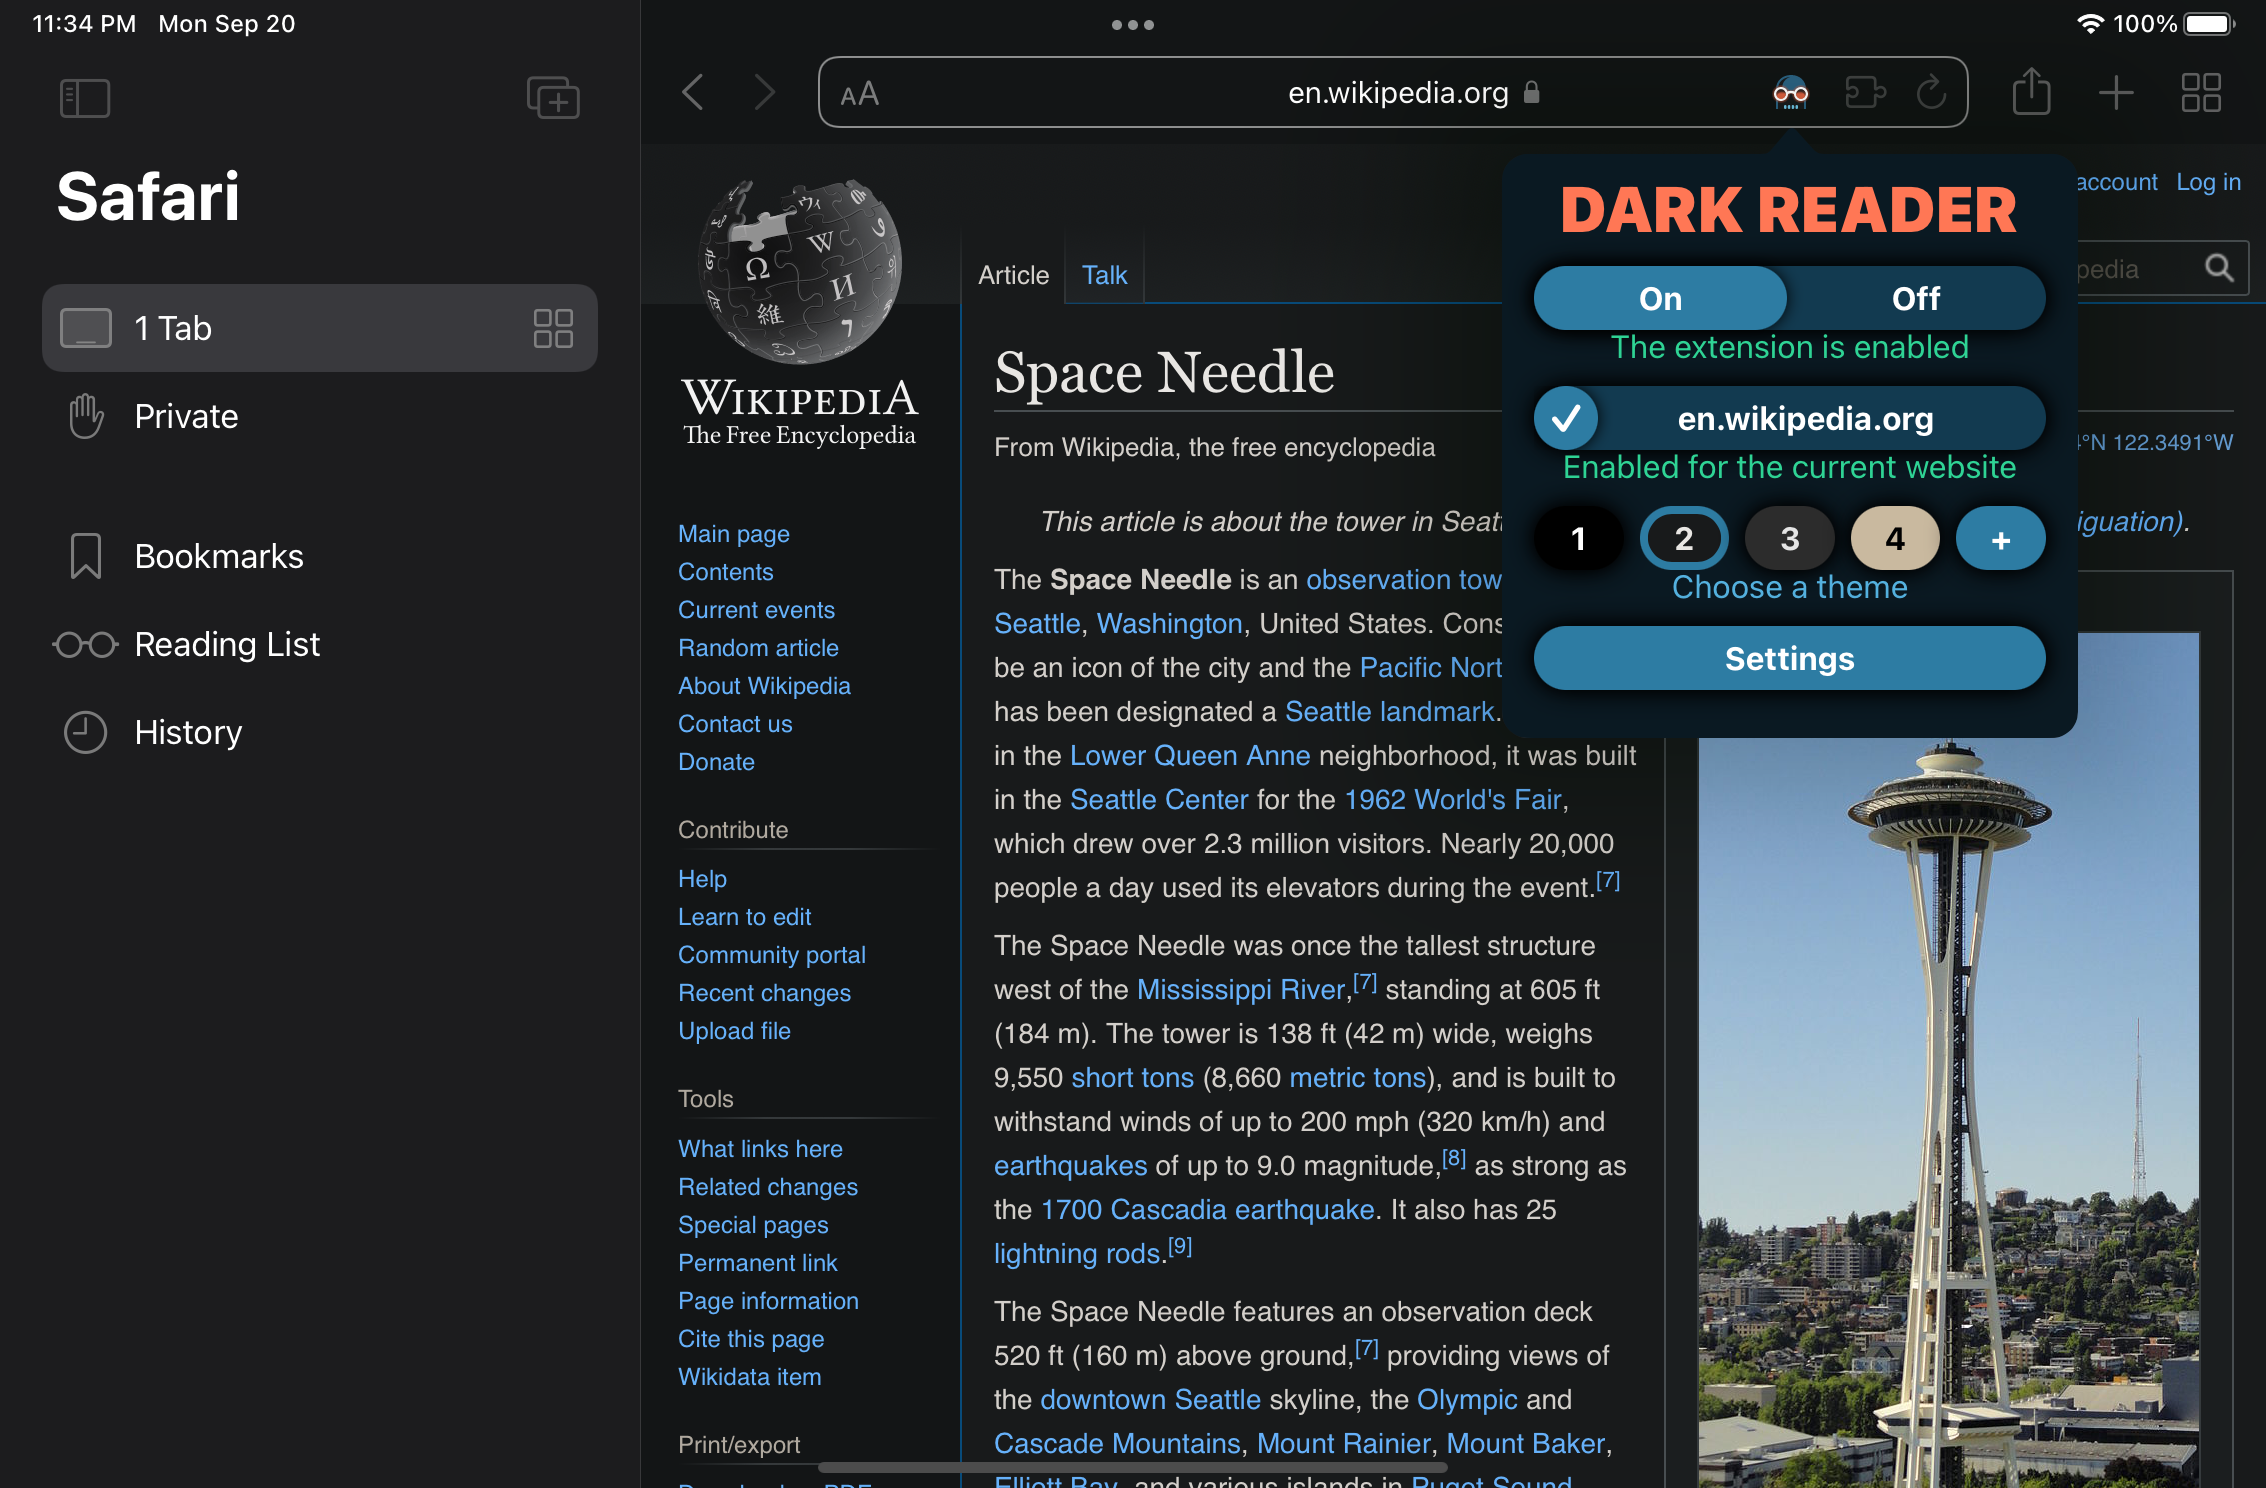
Task: Turn Dark Reader Off
Action: click(1915, 297)
